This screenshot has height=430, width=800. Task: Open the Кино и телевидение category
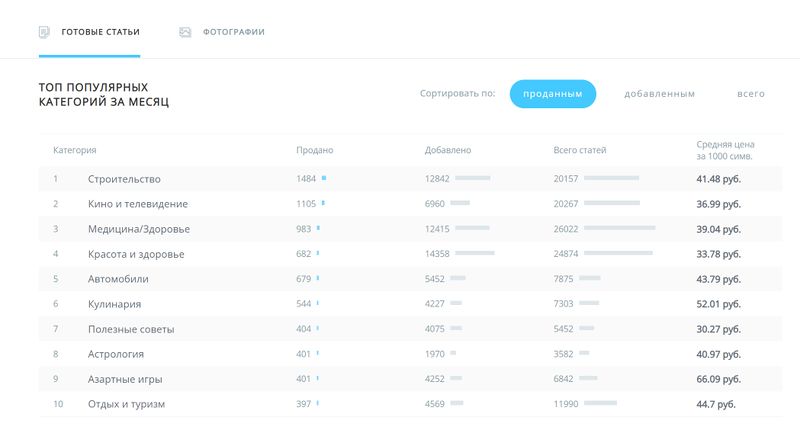pos(138,204)
